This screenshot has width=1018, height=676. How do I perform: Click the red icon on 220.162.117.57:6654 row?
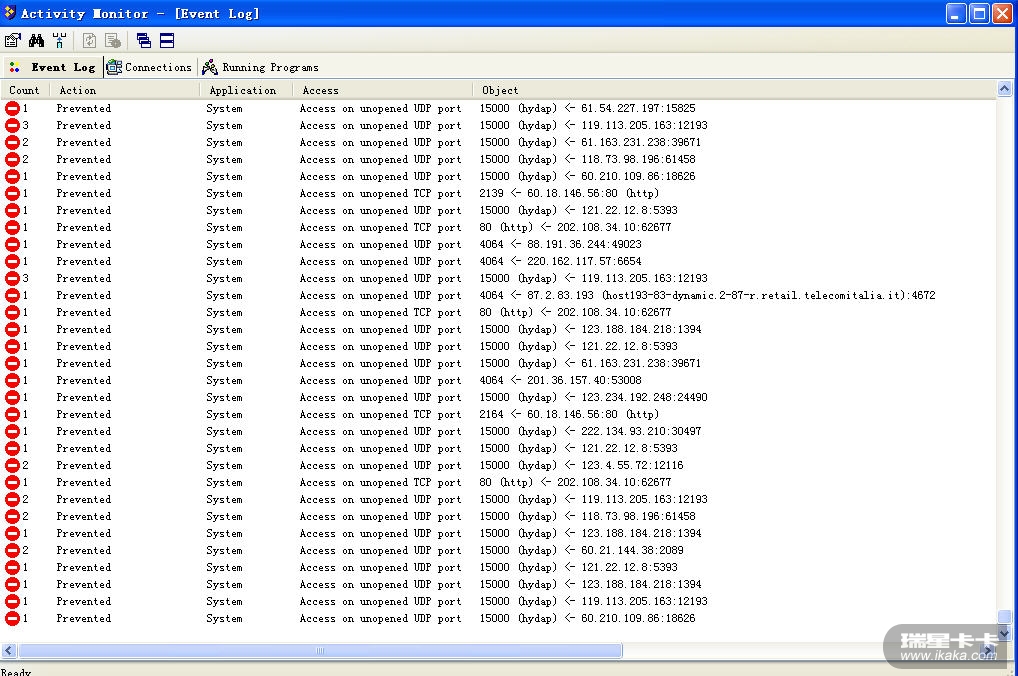12,261
